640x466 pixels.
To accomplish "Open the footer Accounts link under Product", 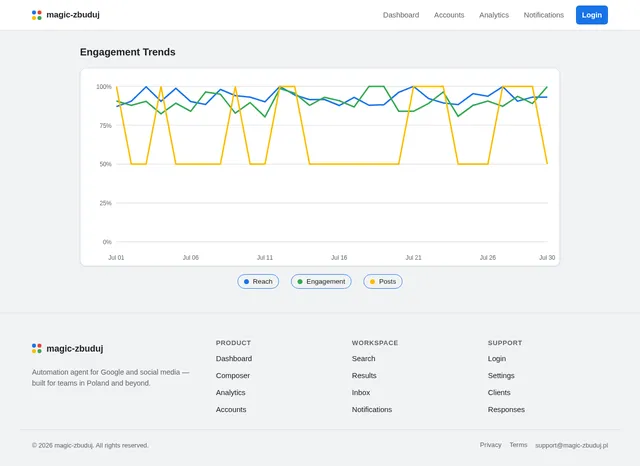I will point(231,409).
